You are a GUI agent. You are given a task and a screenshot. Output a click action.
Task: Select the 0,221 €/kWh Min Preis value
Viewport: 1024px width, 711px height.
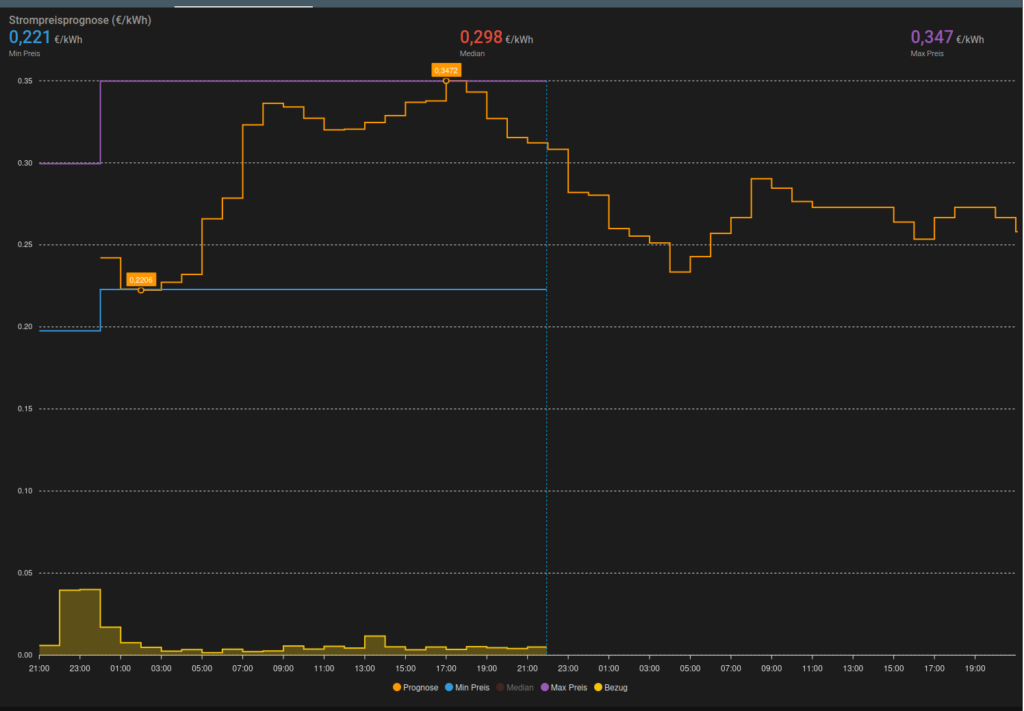[46, 38]
